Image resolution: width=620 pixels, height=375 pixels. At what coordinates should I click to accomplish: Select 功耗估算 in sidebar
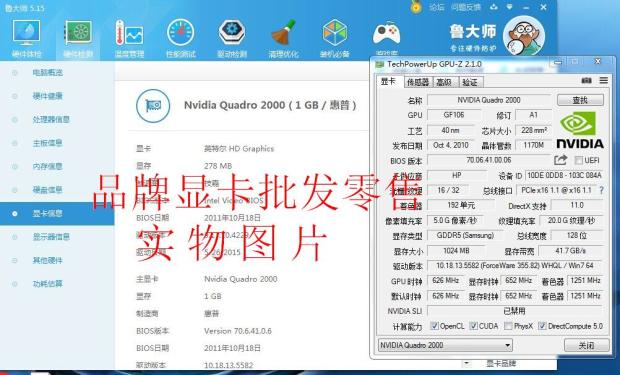point(47,284)
